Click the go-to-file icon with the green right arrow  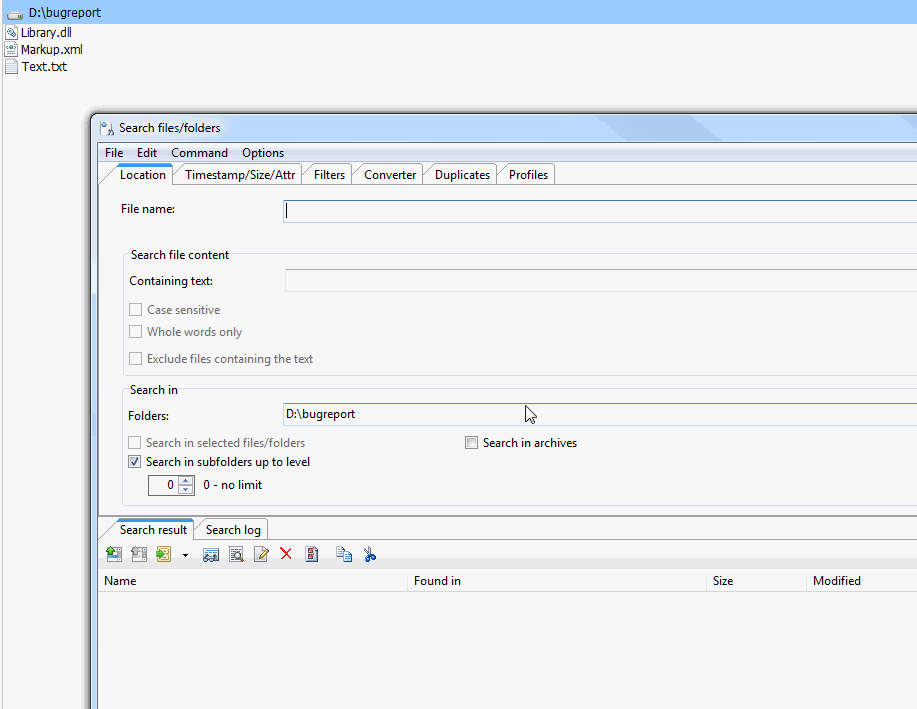[164, 553]
